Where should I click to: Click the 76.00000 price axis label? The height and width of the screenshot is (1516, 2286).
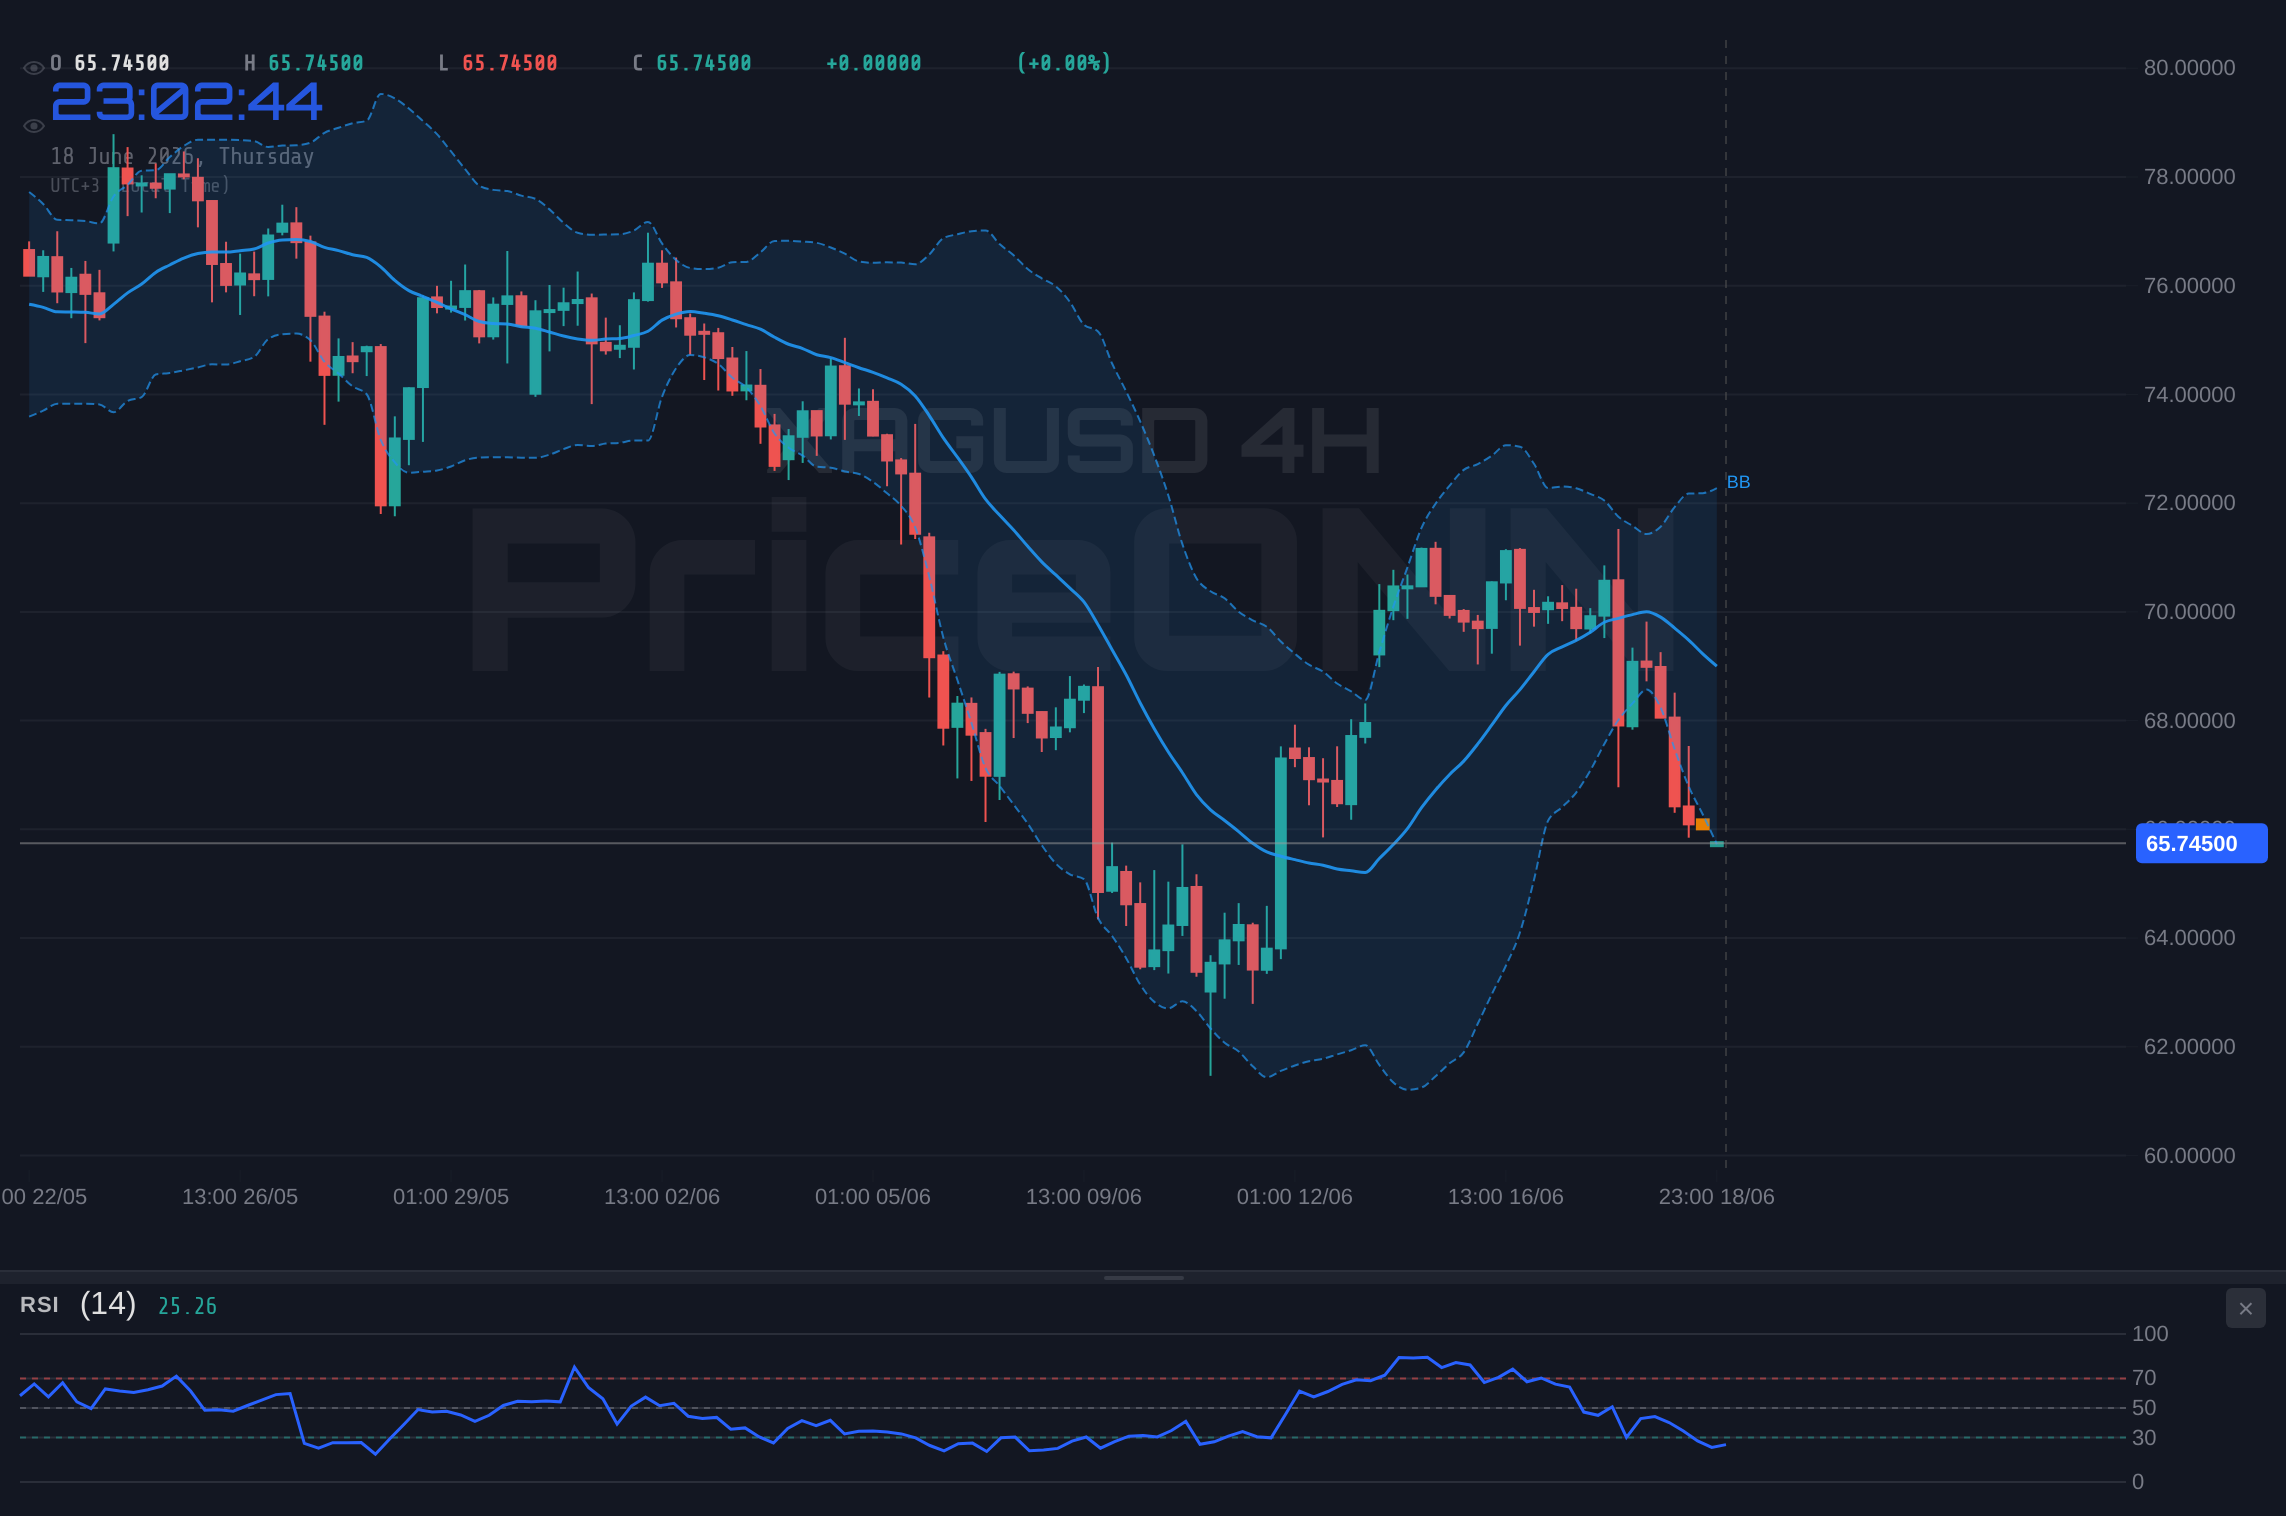pos(2189,286)
